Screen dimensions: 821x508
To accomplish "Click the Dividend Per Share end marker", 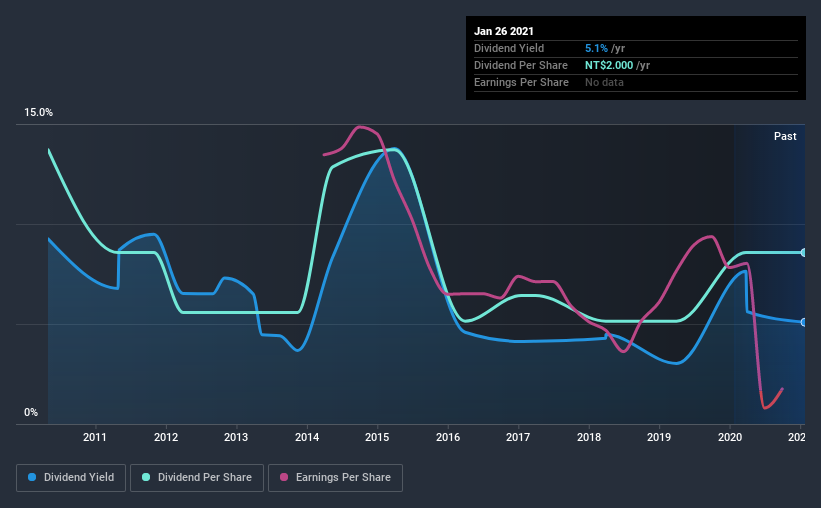I will (804, 252).
